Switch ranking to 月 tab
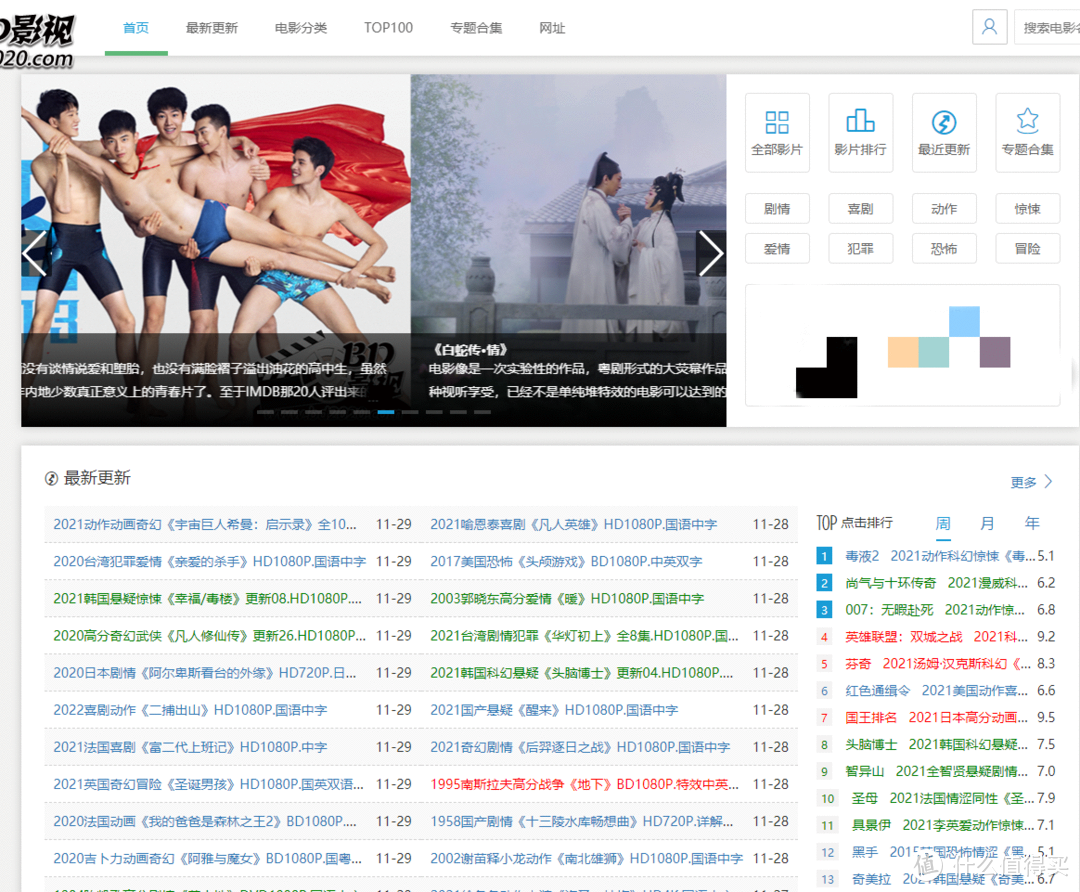 click(987, 523)
